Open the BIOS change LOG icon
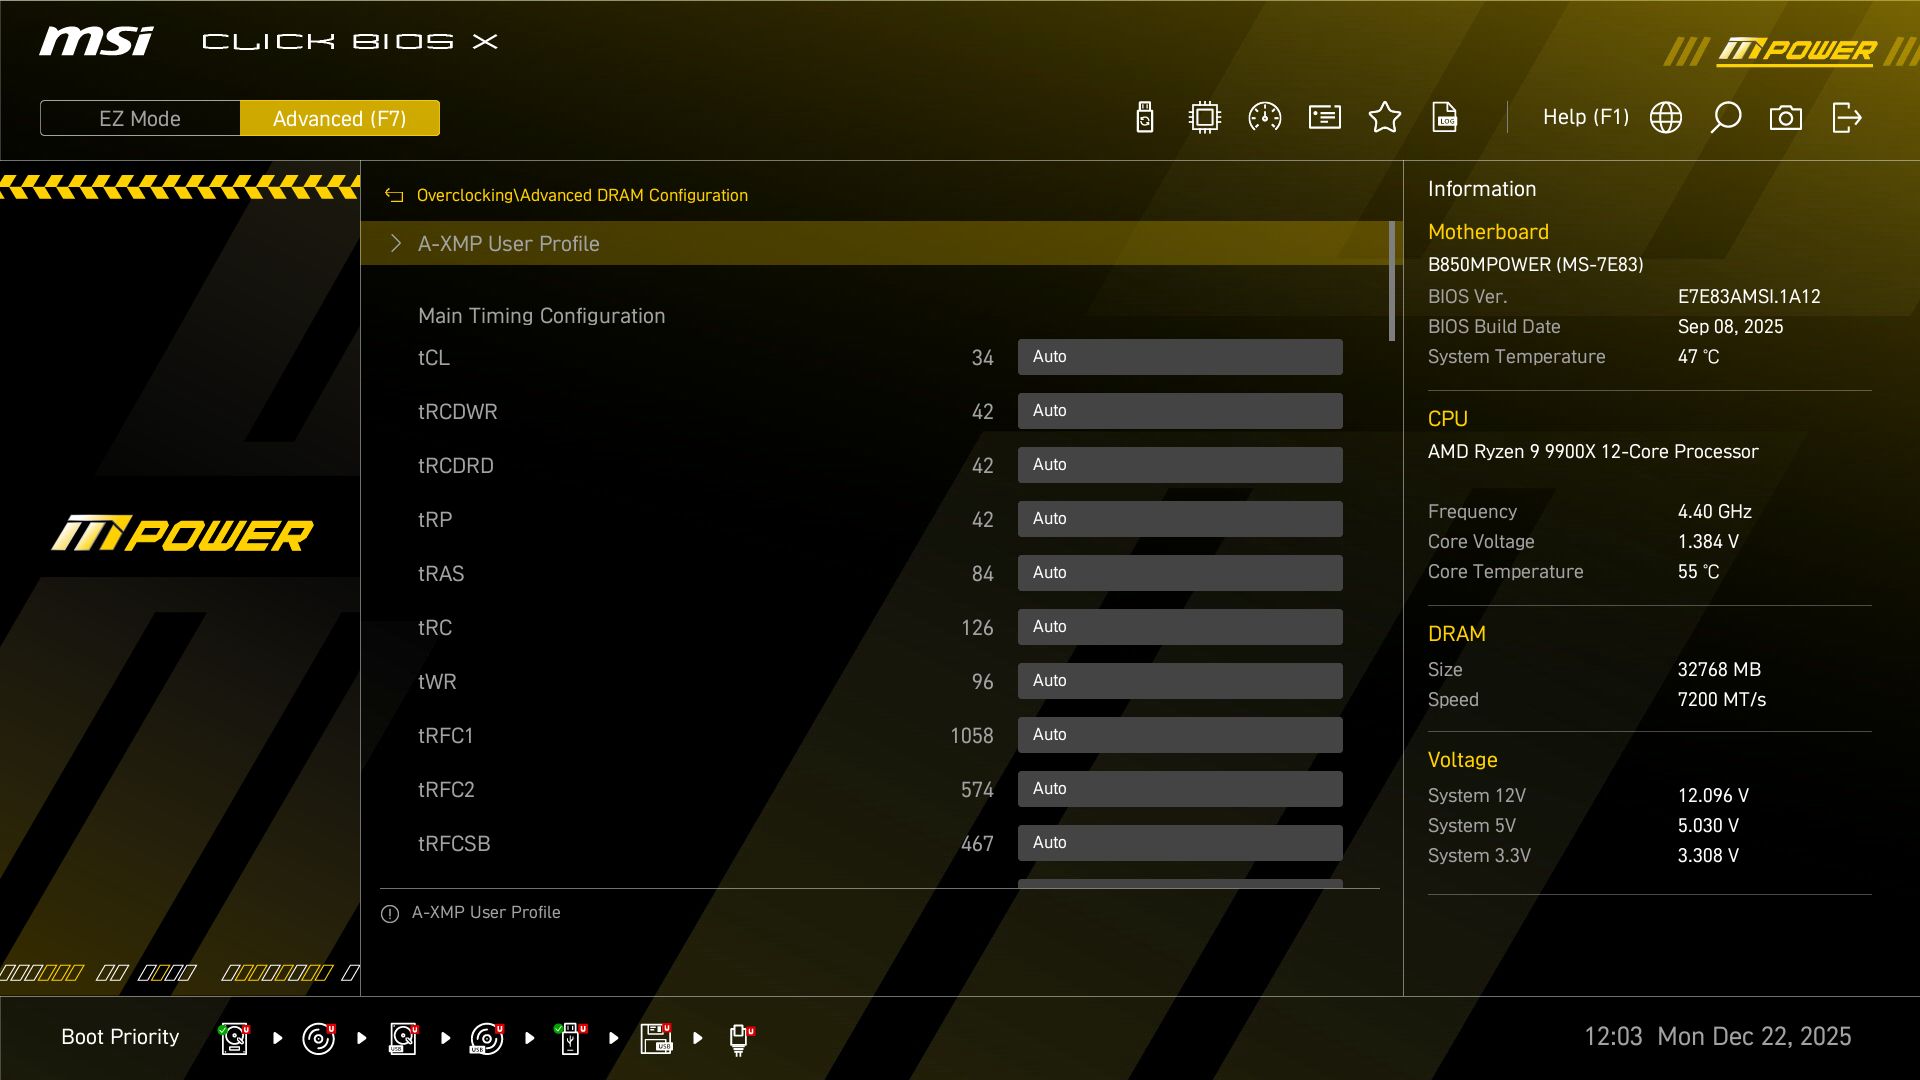The width and height of the screenshot is (1920, 1080). coord(1446,117)
